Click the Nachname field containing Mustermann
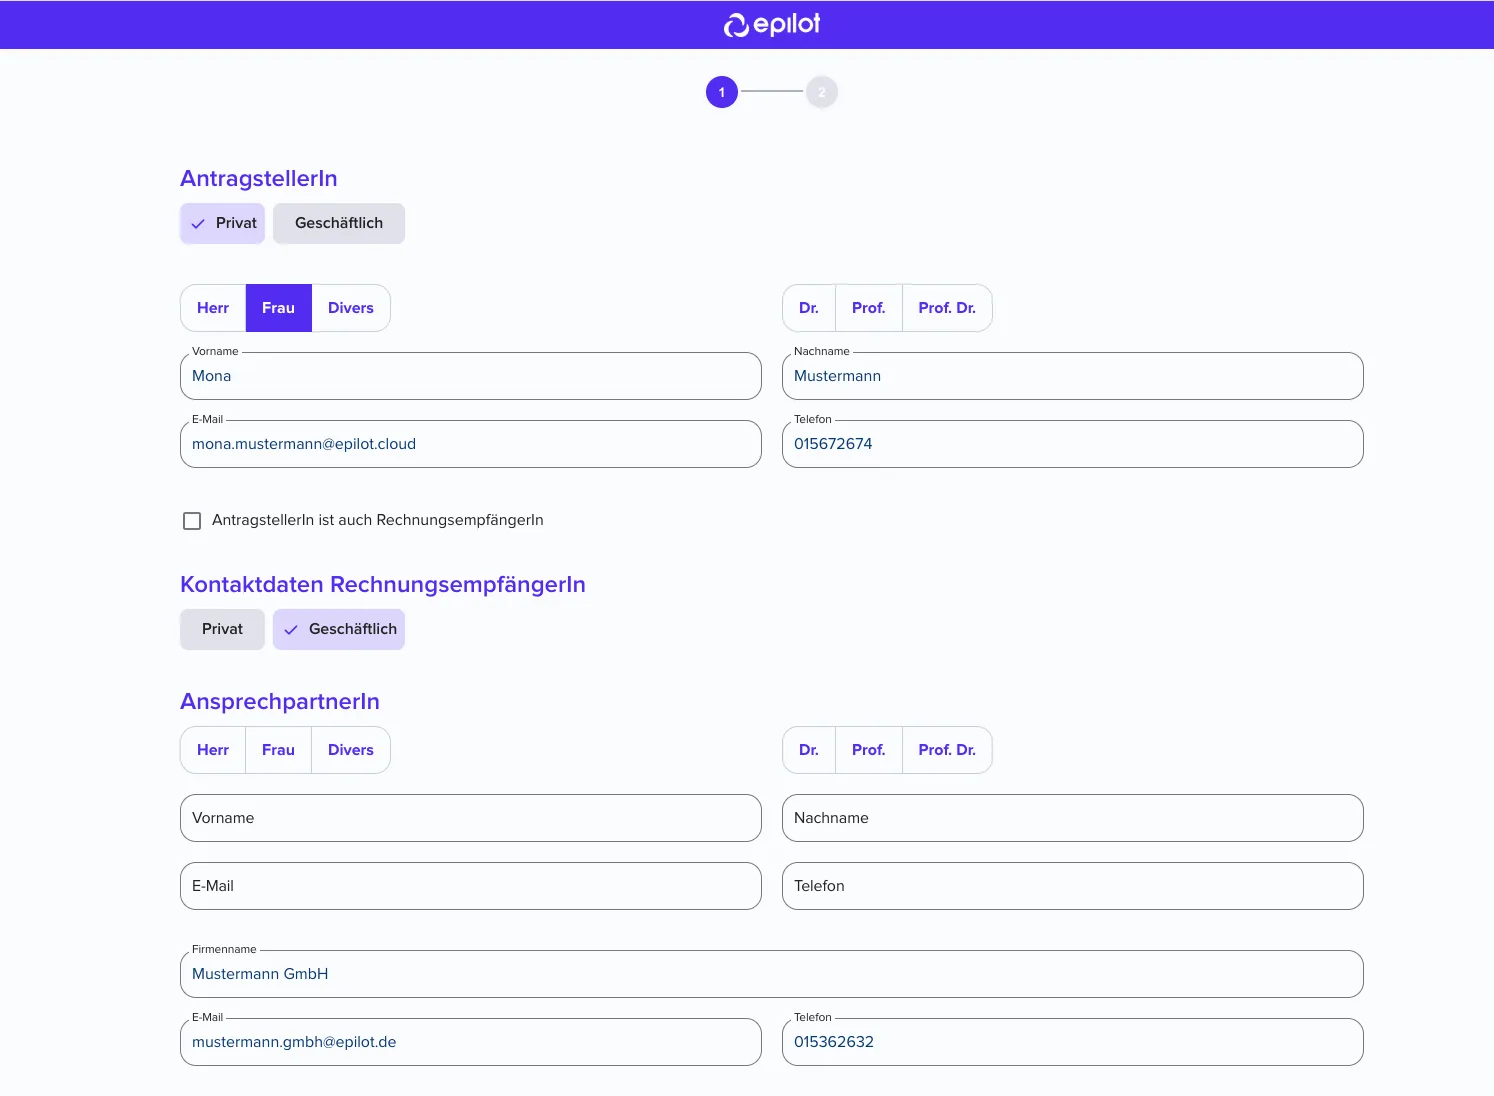 (x=1073, y=376)
